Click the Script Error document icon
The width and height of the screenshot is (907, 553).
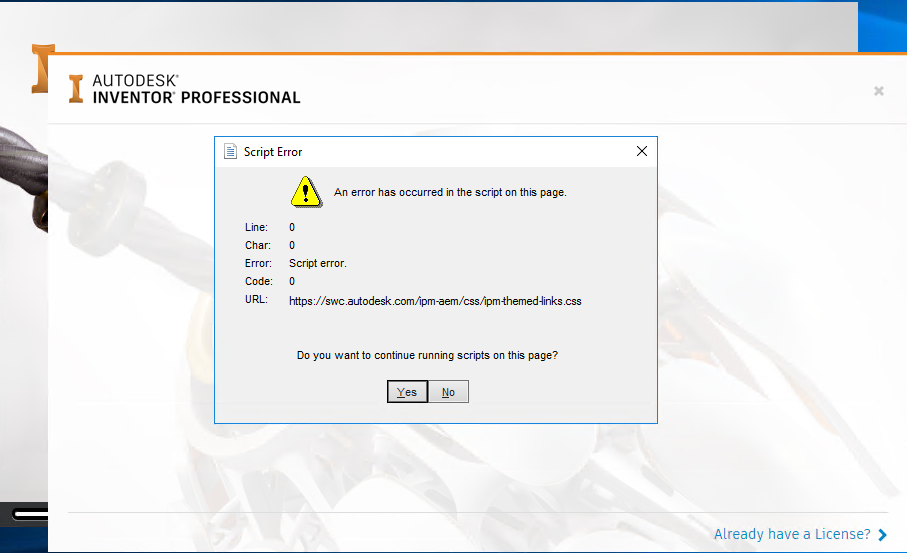[230, 152]
